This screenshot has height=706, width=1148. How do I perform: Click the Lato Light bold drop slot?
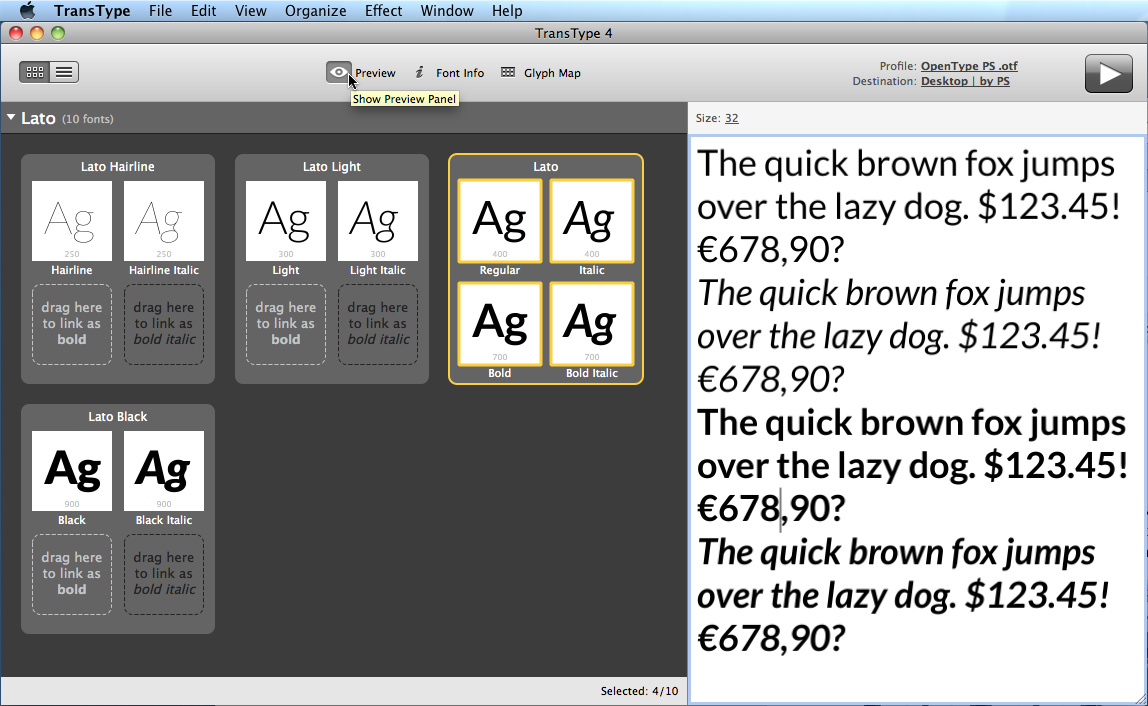(x=286, y=324)
